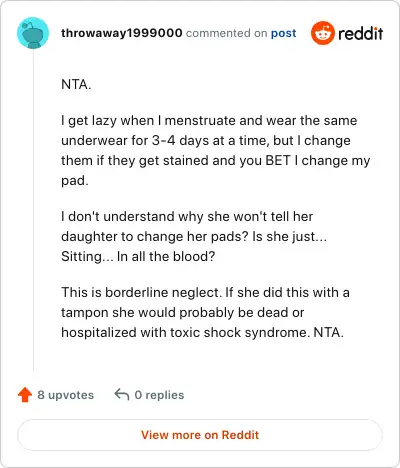Open the throwaway1999000 user profile
Viewport: 400px width, 468px height.
[x=122, y=33]
